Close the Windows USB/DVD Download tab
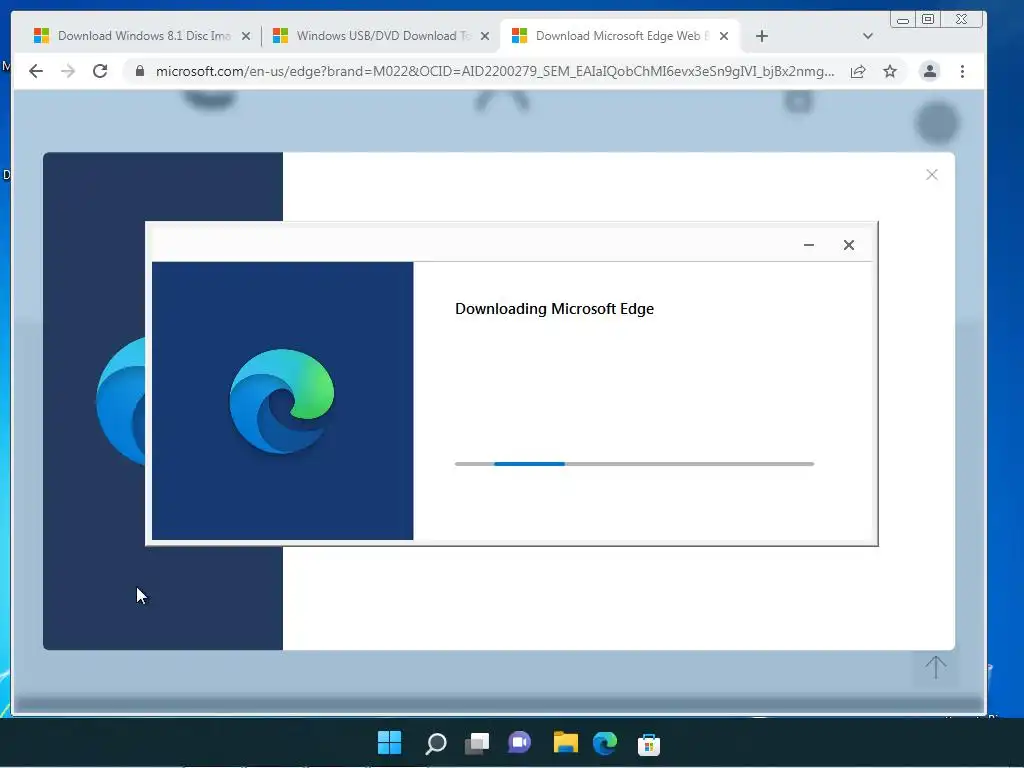This screenshot has width=1024, height=768. [485, 36]
